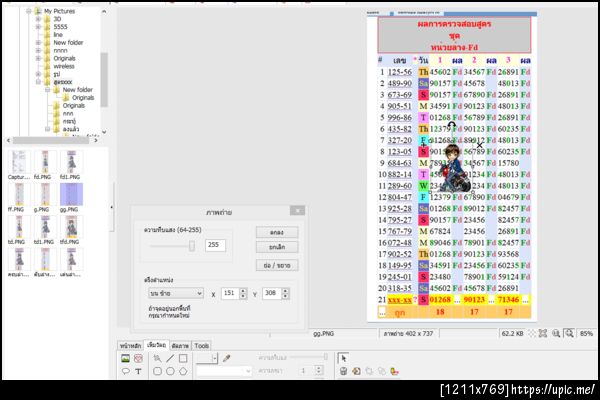Click the X coordinate field showing 151
600x400 pixels.
pyautogui.click(x=231, y=293)
